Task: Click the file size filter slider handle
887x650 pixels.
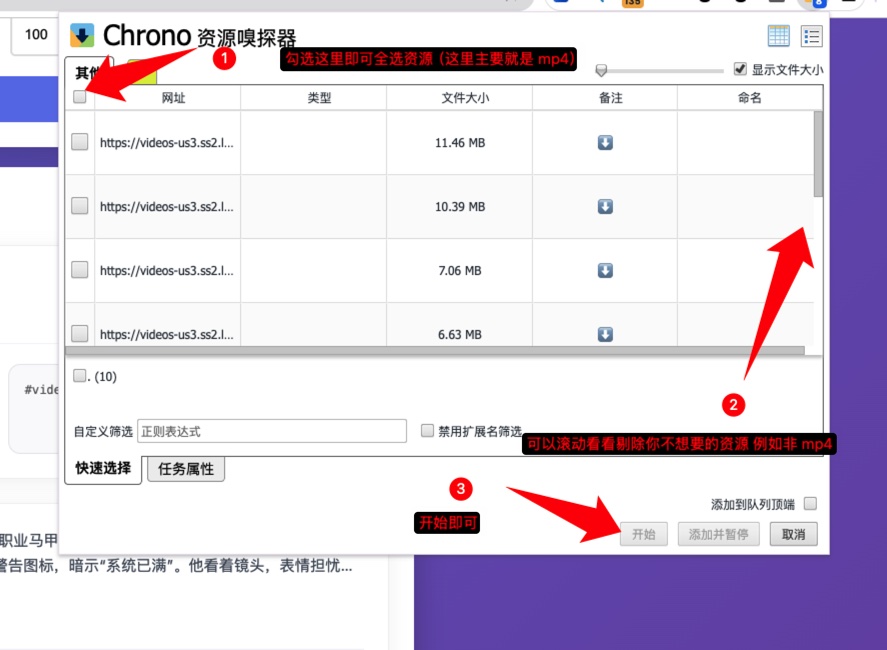Action: click(601, 70)
